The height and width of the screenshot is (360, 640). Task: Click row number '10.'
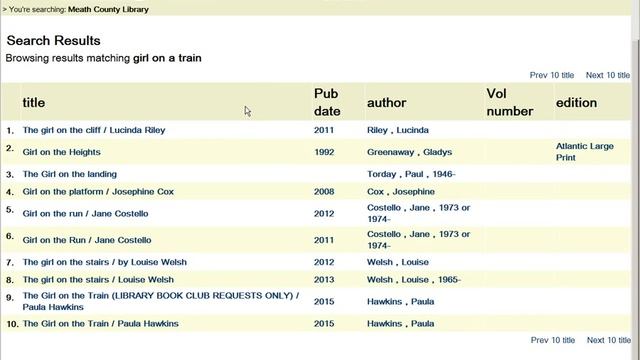12,324
